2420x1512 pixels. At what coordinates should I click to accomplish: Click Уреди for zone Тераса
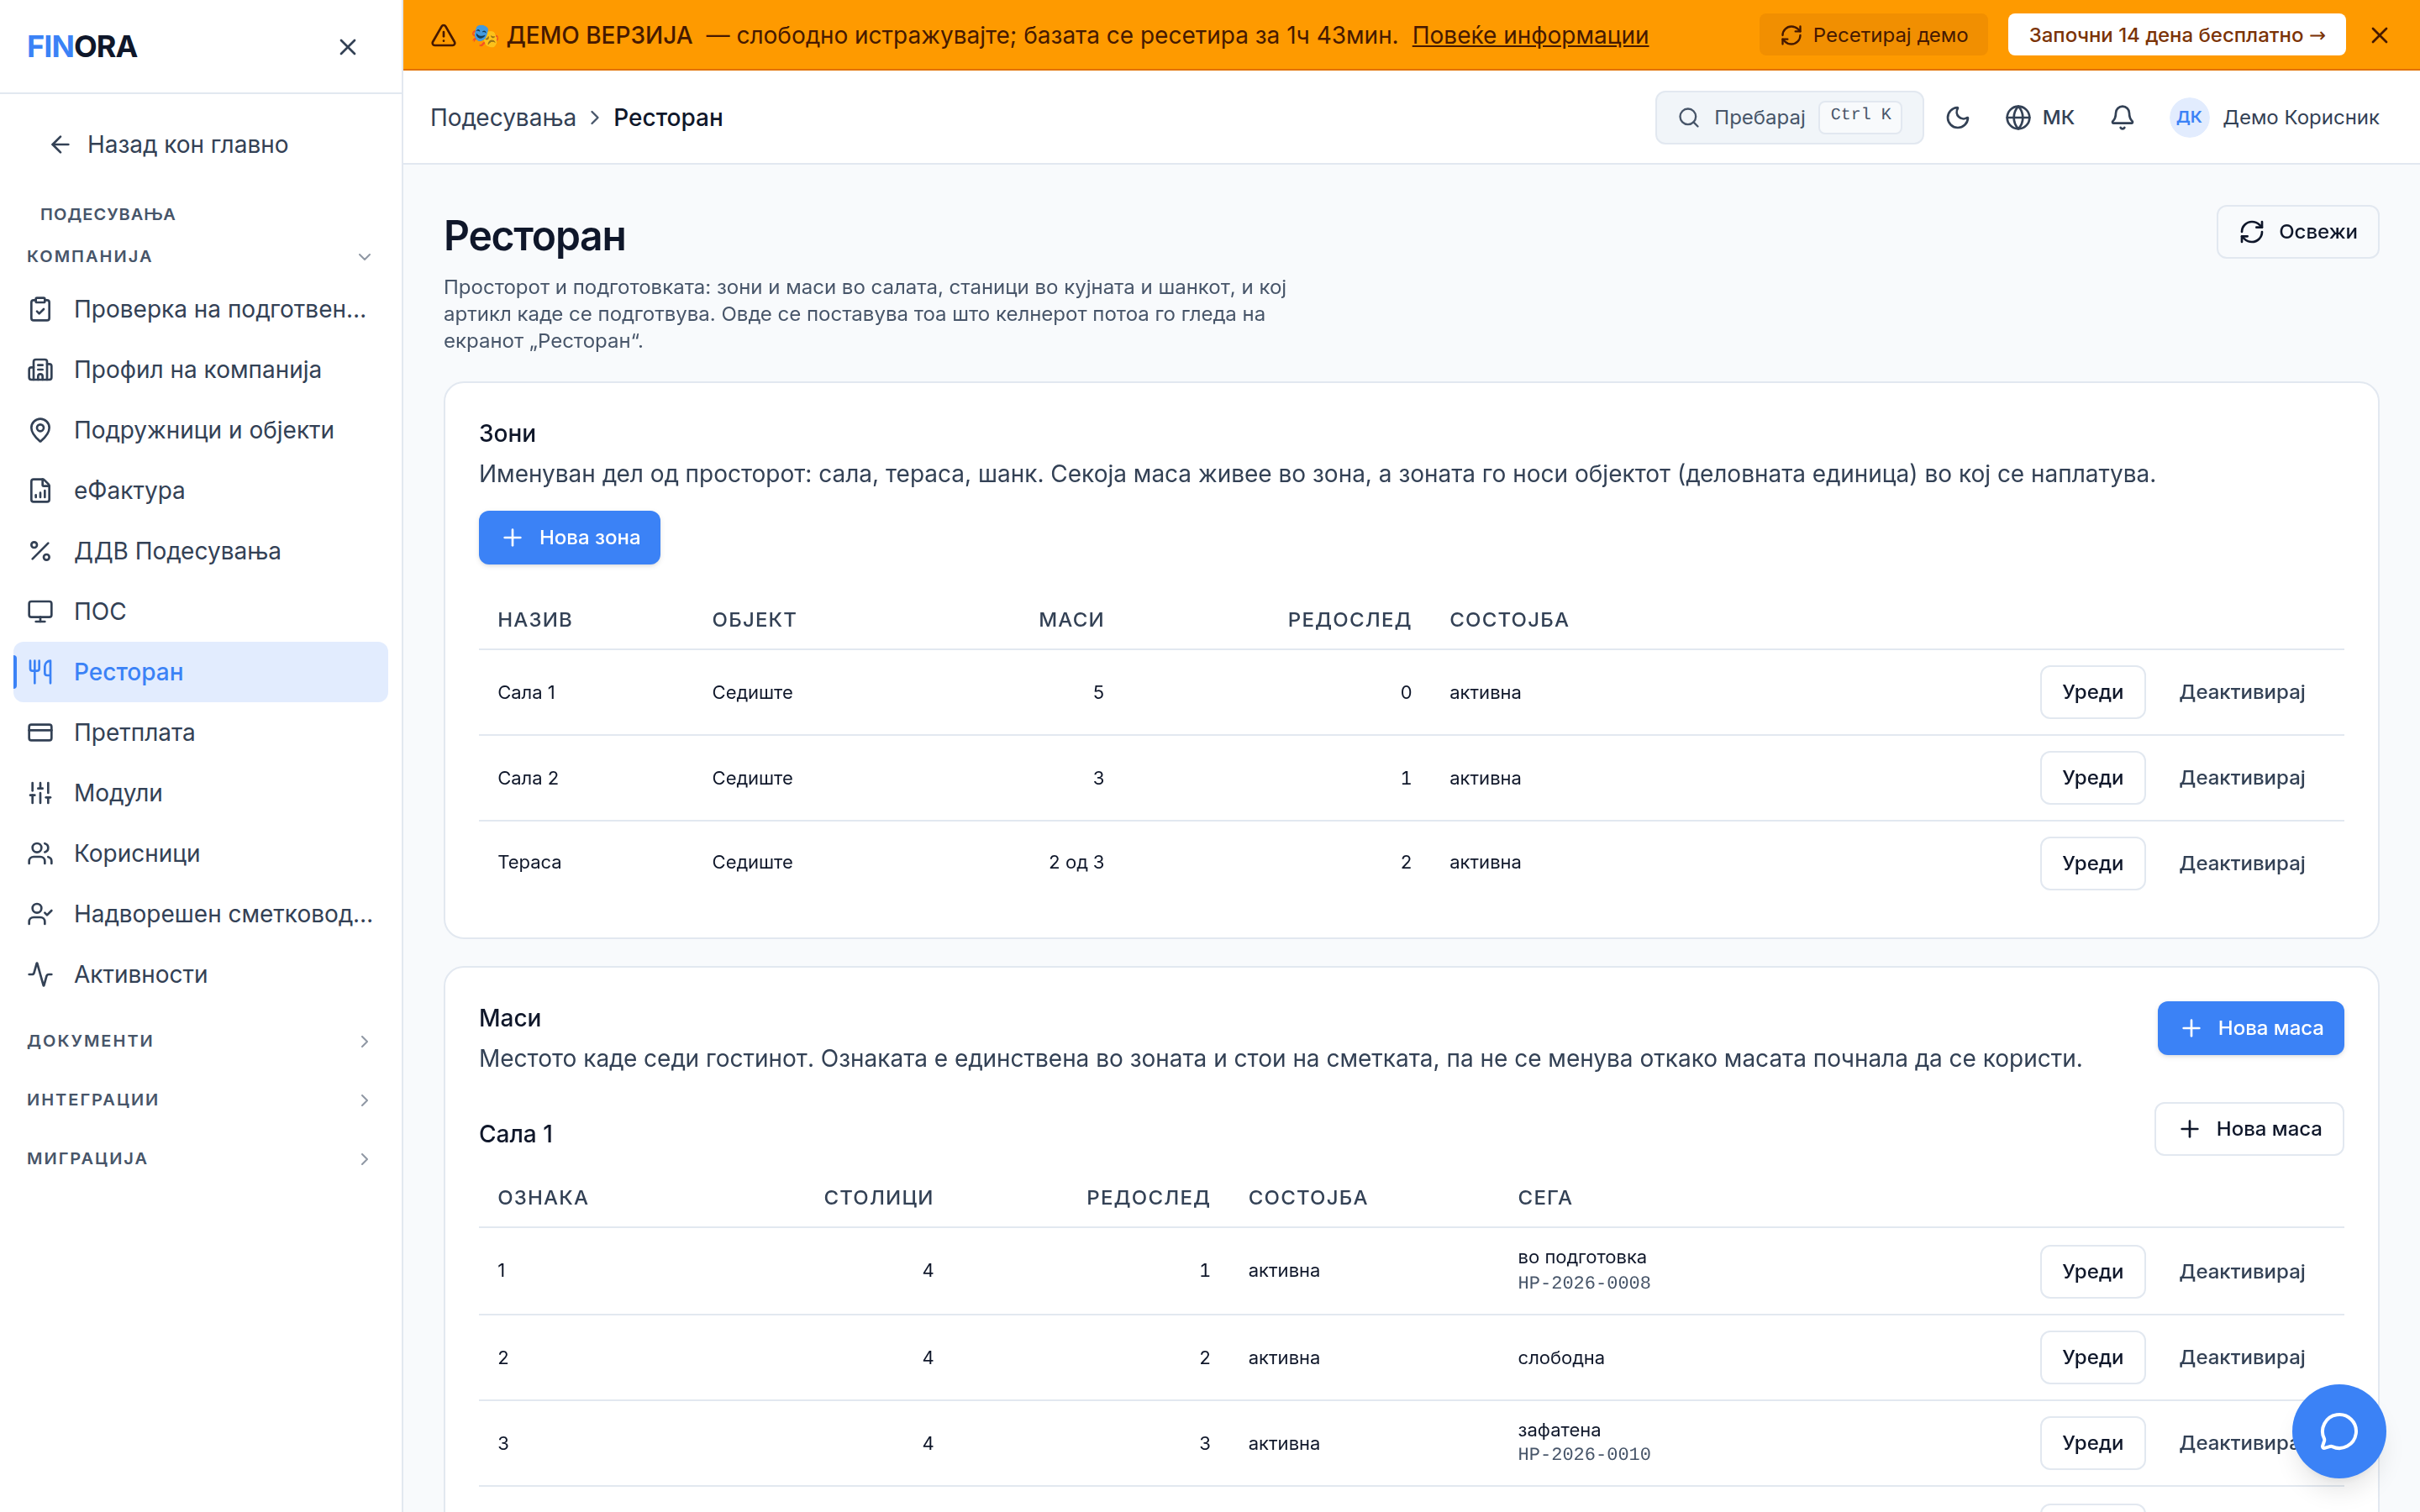click(x=2092, y=863)
